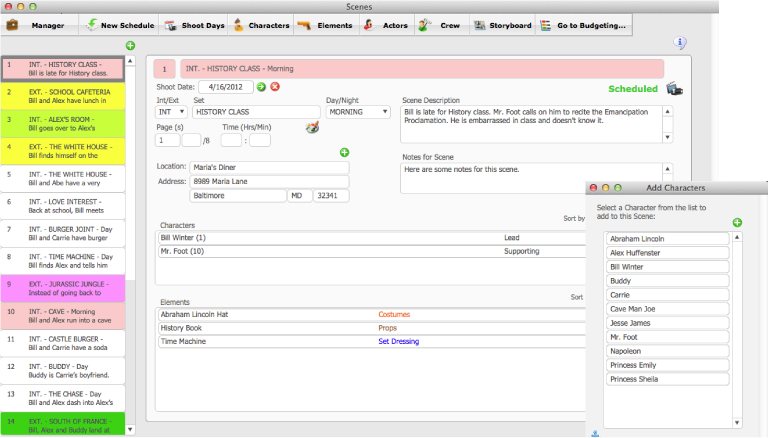Select scene 14 EXT. - SOUTH OF FRANCE
This screenshot has width=769, height=438.
click(64, 424)
